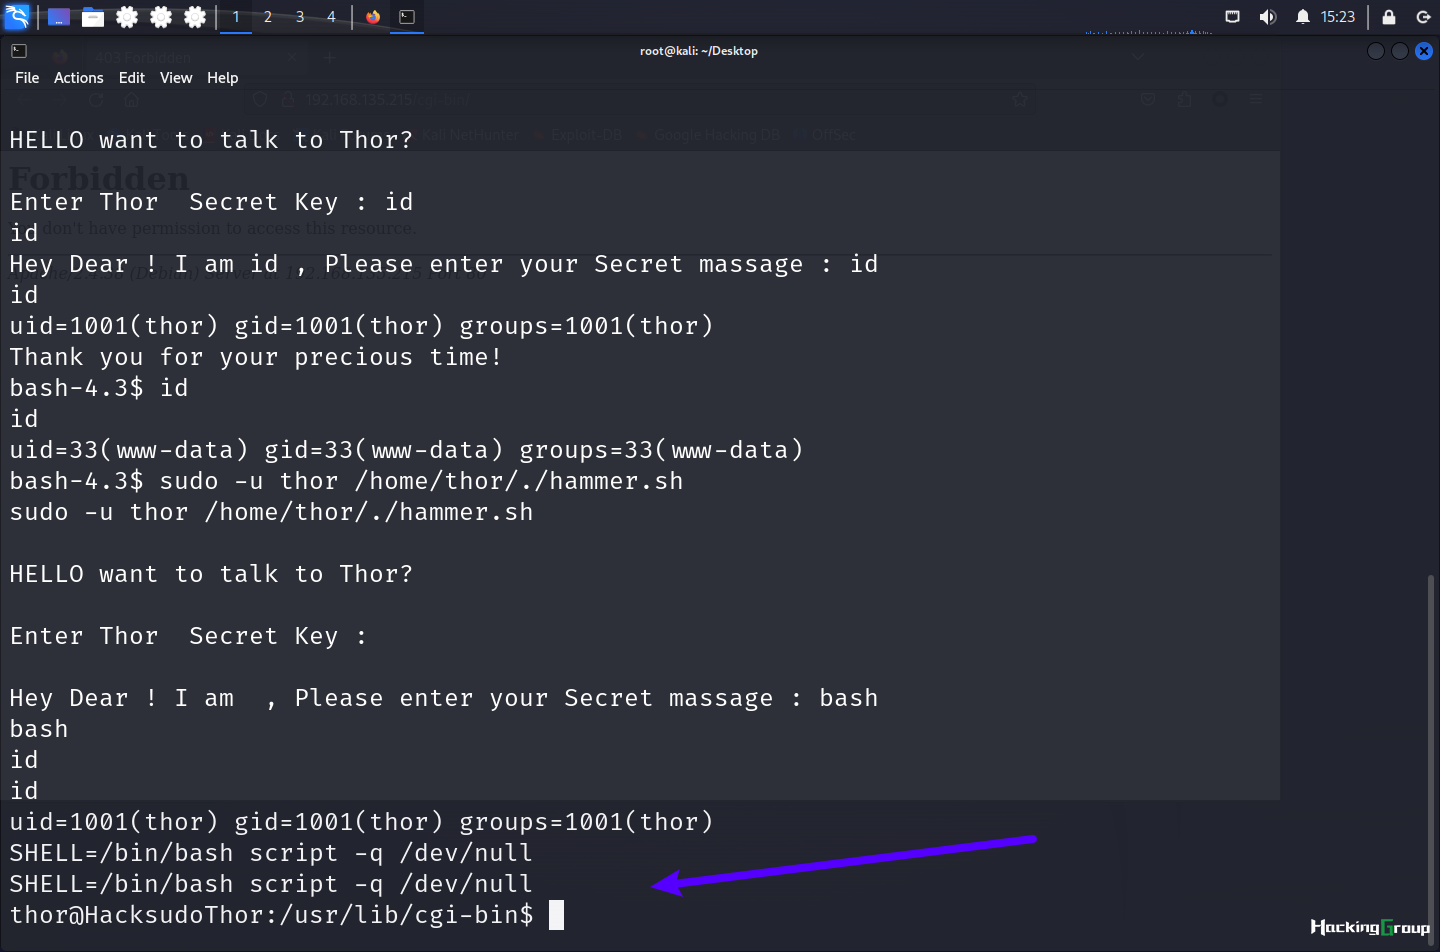Switch to workspace 3
1440x952 pixels.
[300, 17]
